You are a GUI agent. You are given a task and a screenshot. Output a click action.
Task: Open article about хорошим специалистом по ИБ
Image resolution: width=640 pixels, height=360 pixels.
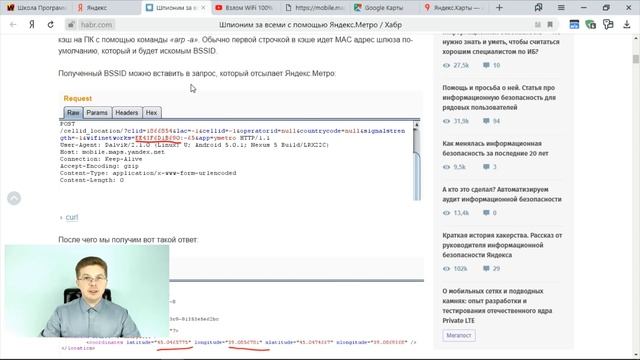(501, 47)
